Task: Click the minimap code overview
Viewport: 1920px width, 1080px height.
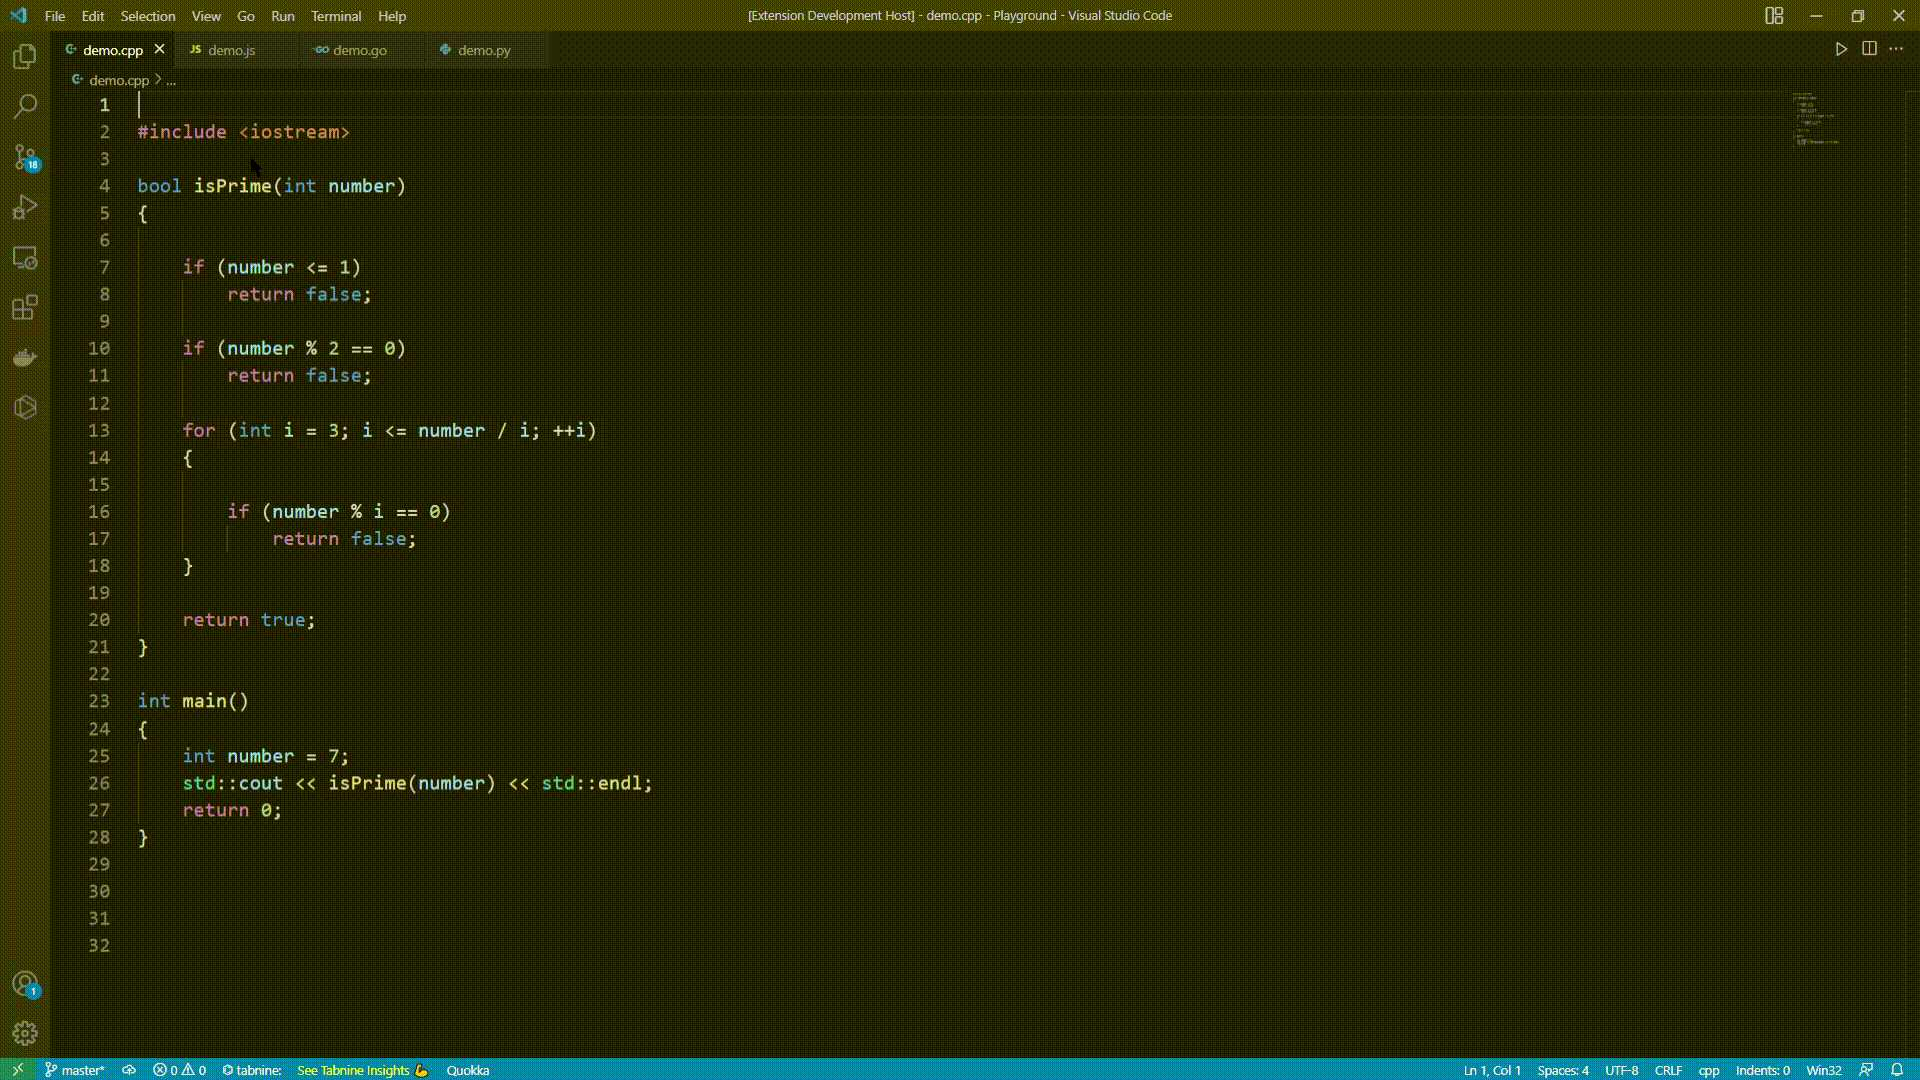Action: coord(1815,120)
